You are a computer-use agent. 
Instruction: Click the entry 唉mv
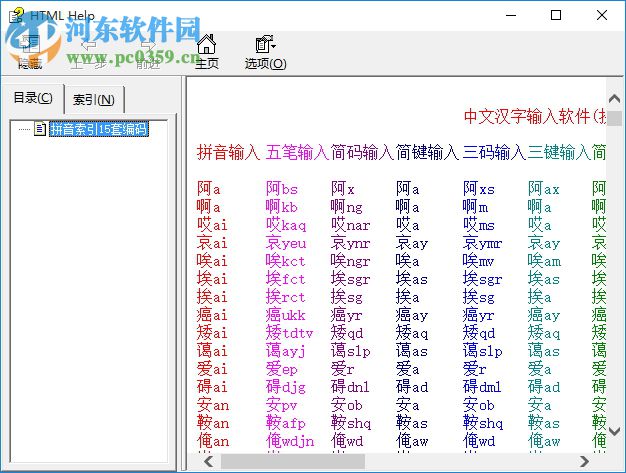pyautogui.click(x=479, y=261)
